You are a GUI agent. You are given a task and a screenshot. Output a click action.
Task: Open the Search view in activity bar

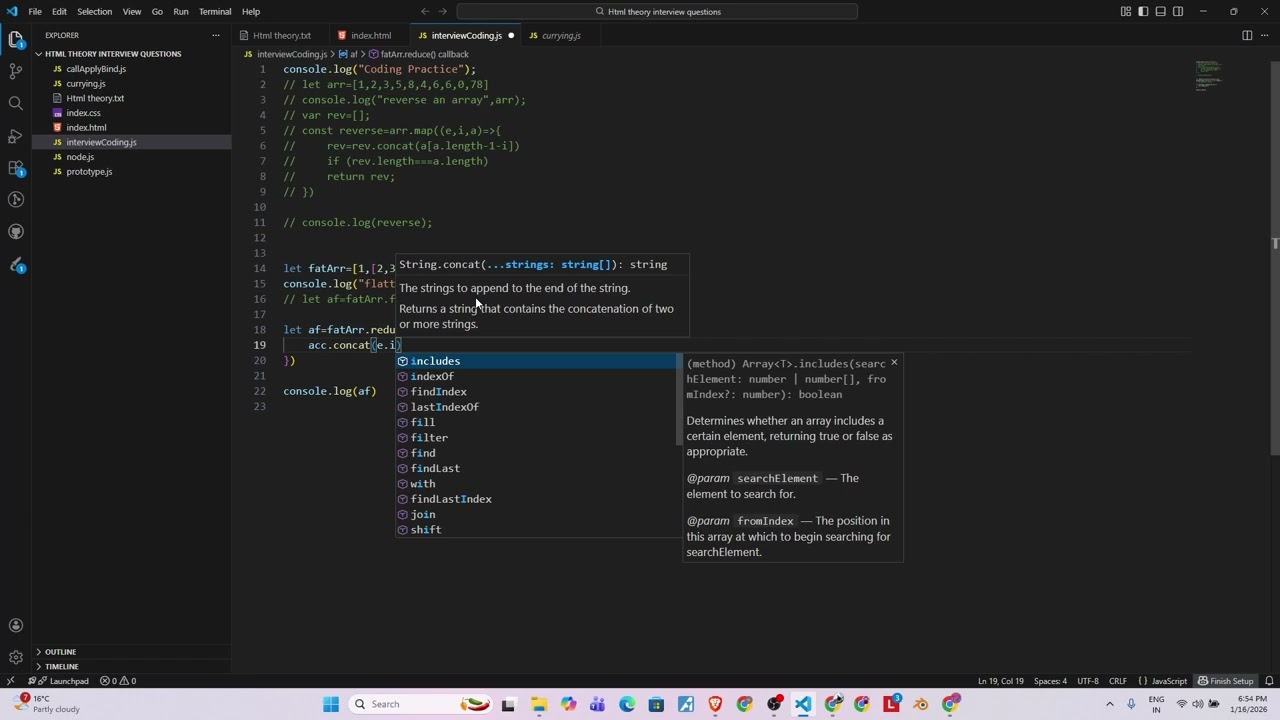(15, 104)
